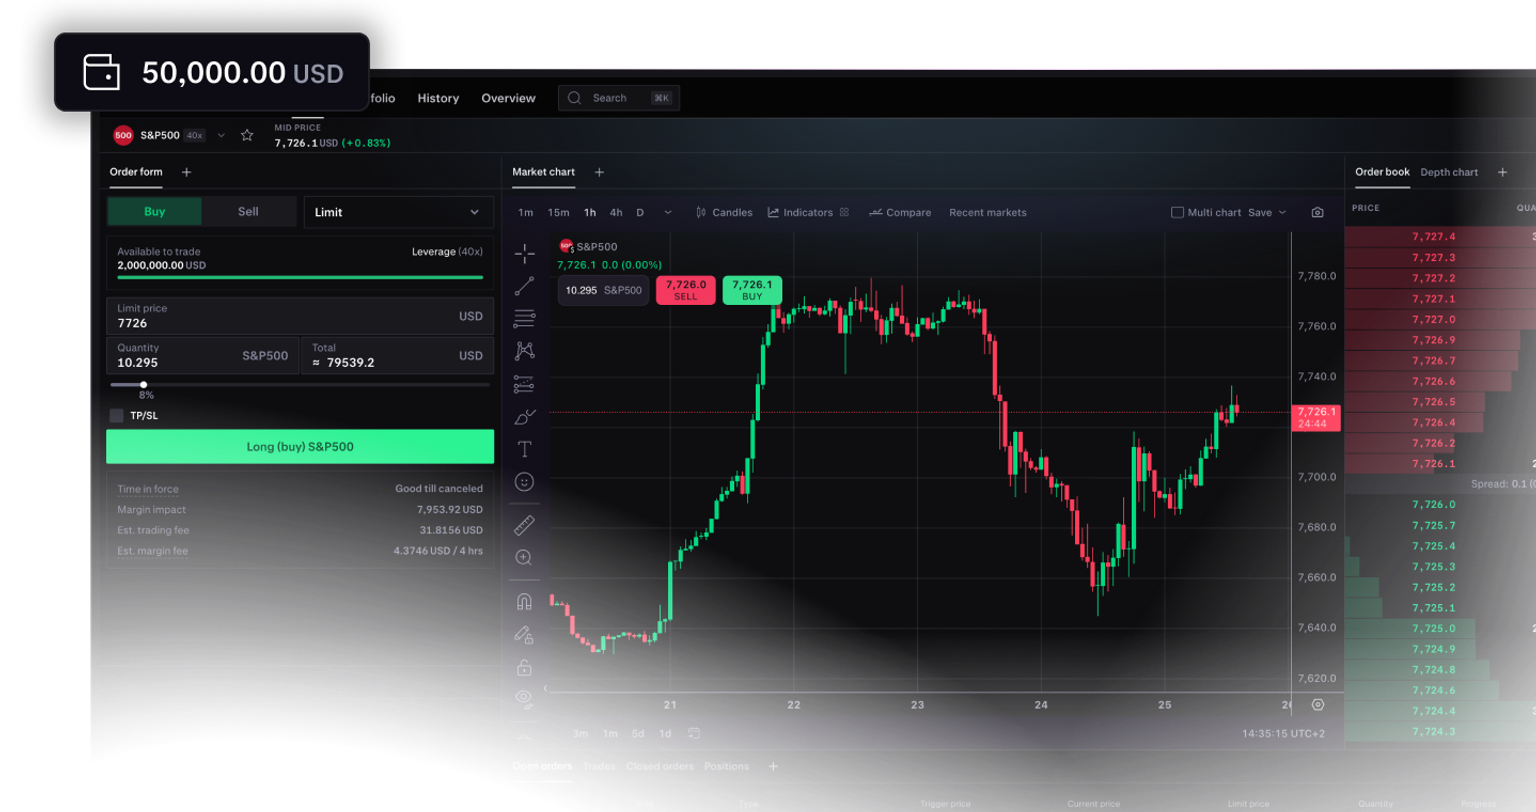Viewport: 1536px width, 812px height.
Task: Switch to the Depth chart tab
Action: coord(1449,172)
